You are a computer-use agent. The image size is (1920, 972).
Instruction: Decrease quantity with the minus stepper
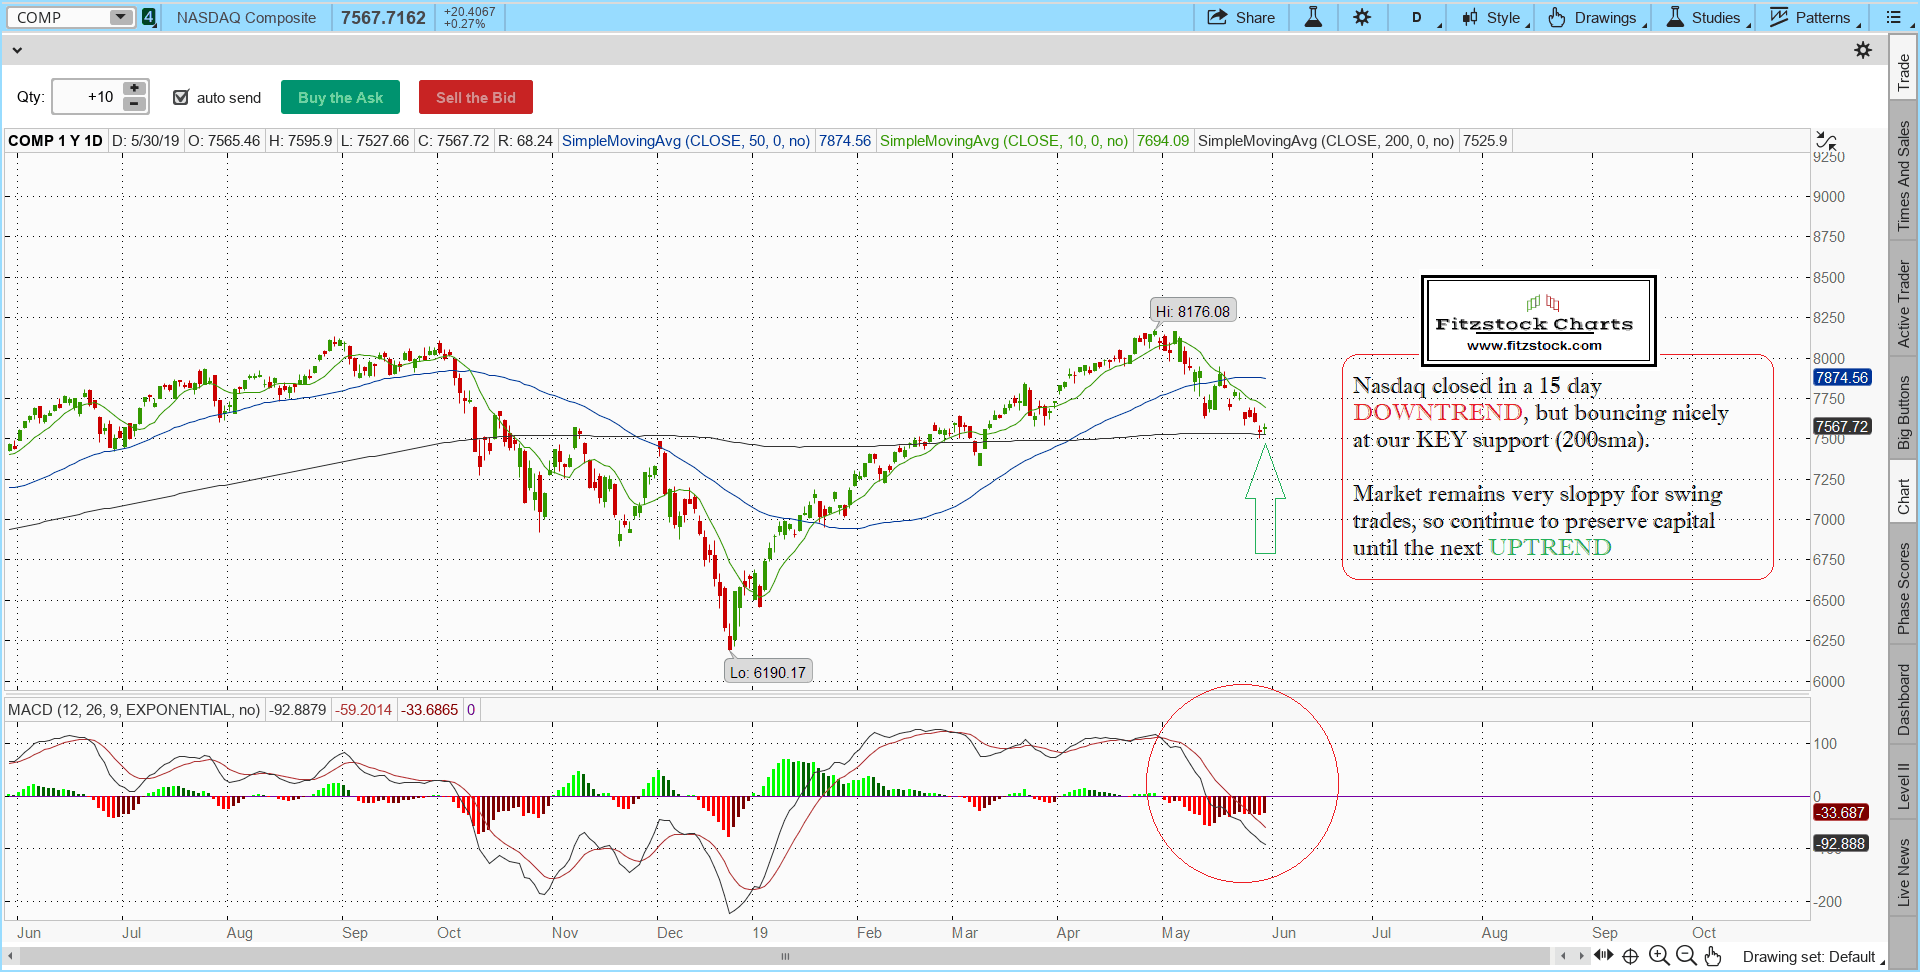tap(134, 104)
